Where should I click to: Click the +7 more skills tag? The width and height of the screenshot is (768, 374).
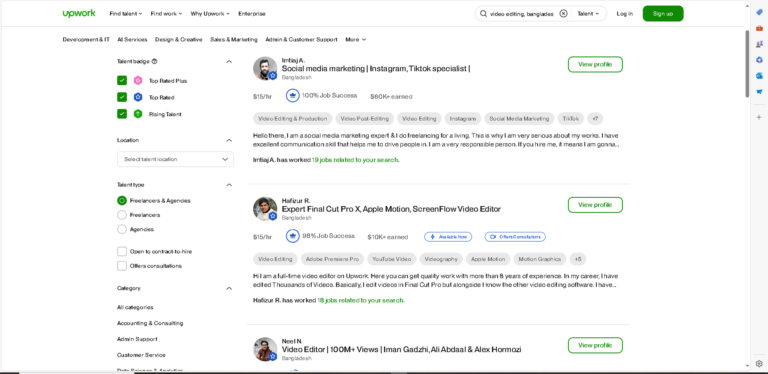click(x=595, y=118)
